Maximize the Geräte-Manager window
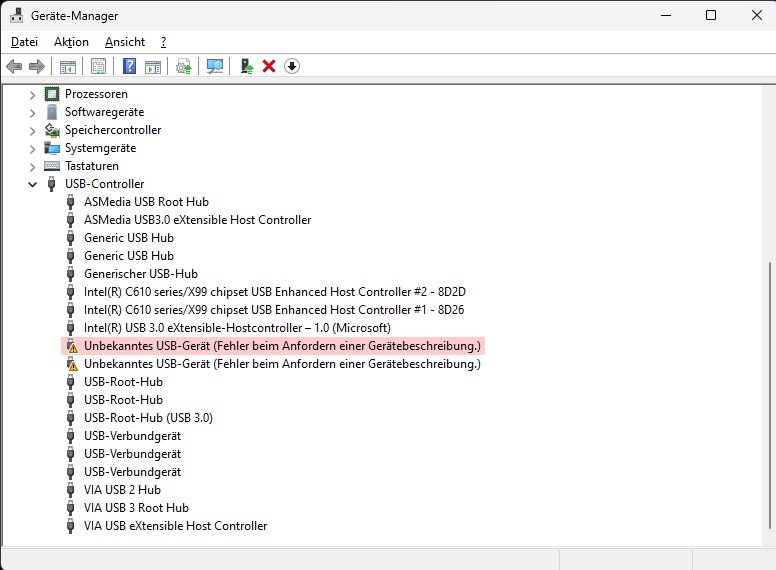This screenshot has width=776, height=570. (x=711, y=15)
